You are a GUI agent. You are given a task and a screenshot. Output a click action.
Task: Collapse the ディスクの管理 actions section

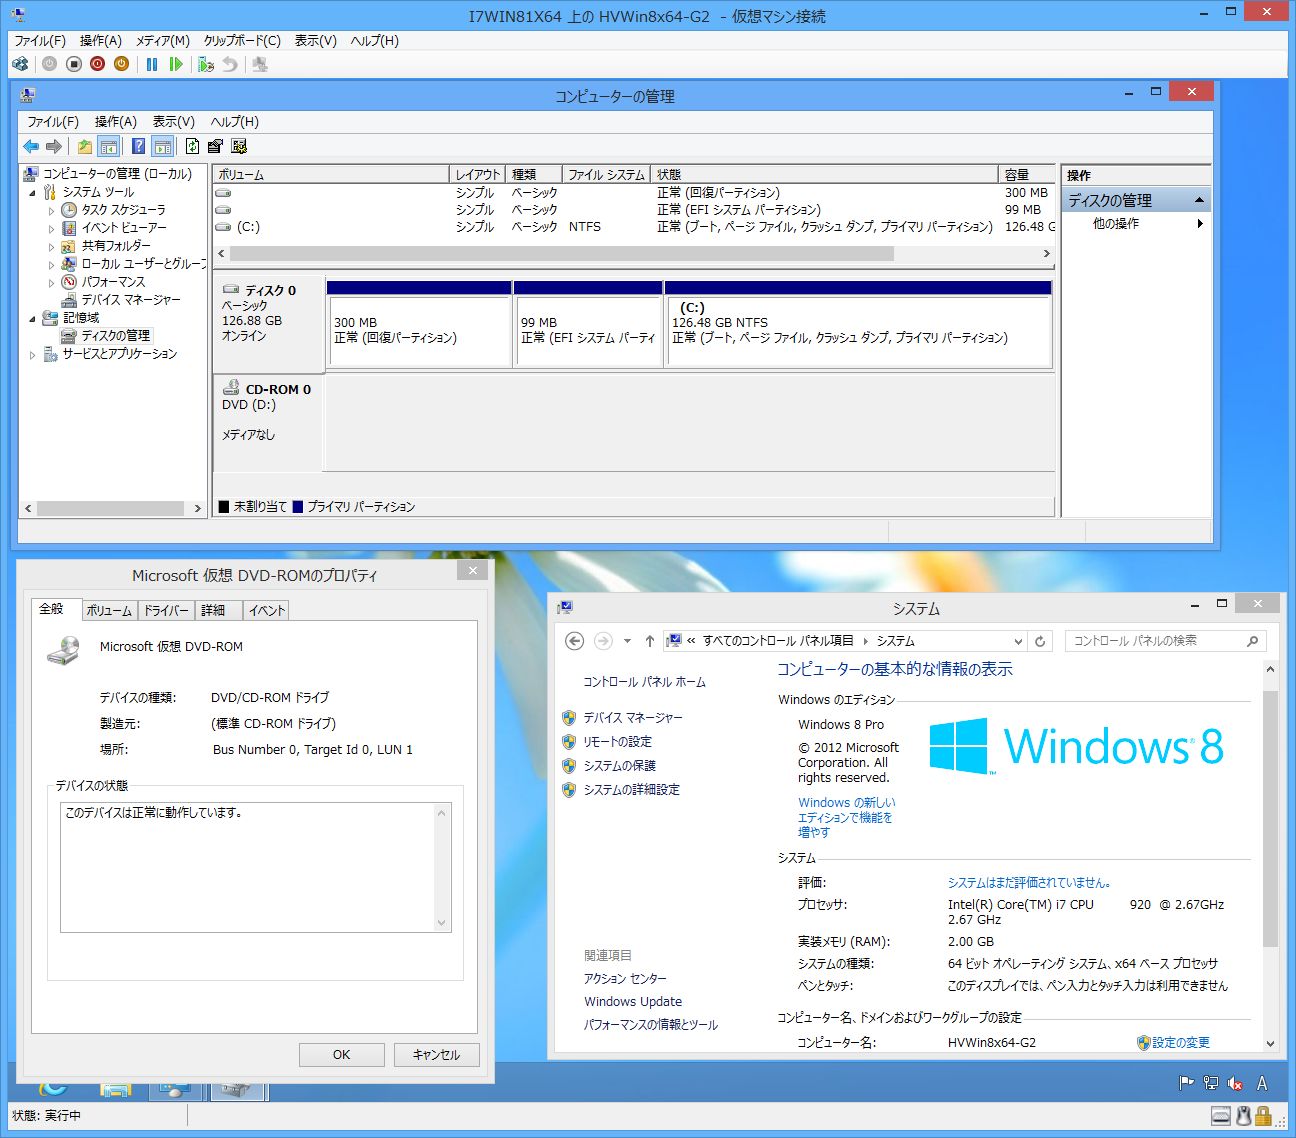[x=1199, y=201]
